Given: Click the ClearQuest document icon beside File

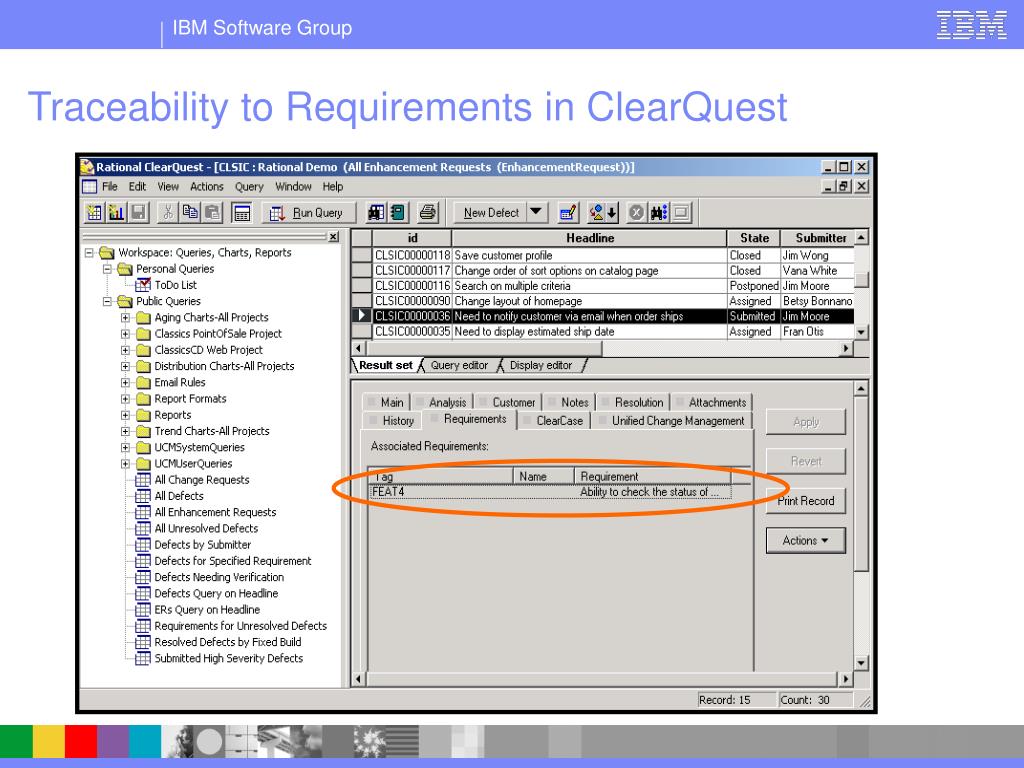Looking at the screenshot, I should pyautogui.click(x=89, y=187).
